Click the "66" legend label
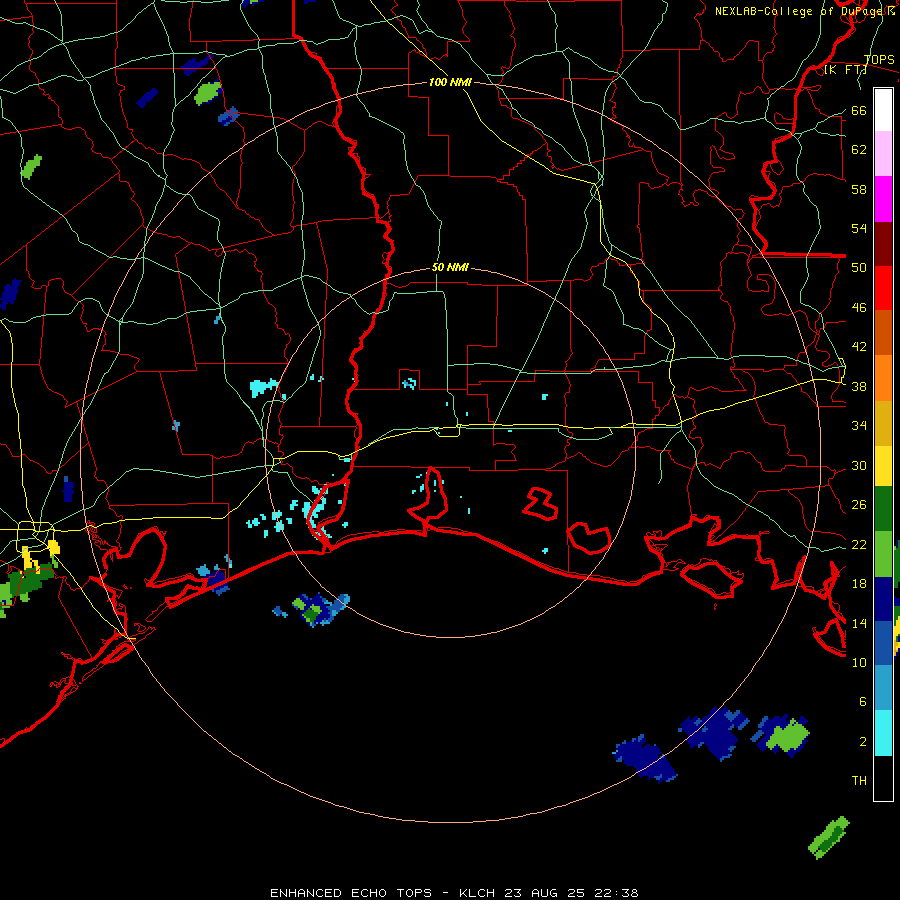 click(x=859, y=111)
